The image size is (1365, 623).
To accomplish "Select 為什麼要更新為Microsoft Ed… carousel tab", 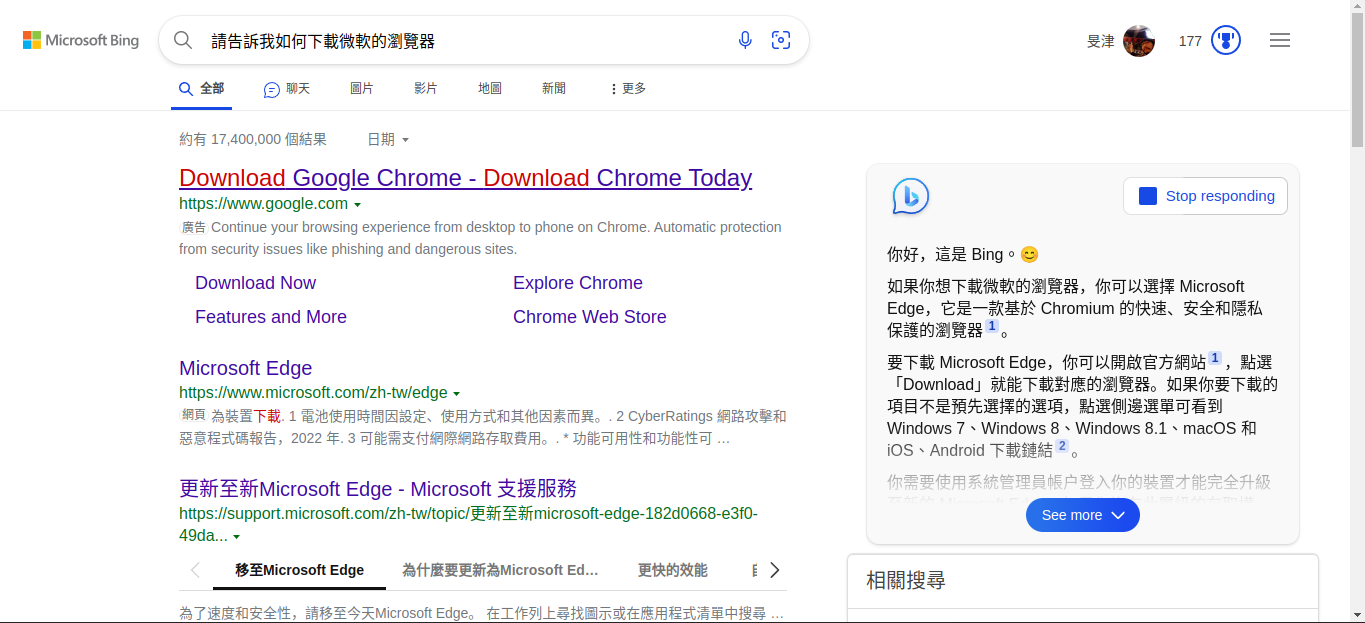I will click(500, 570).
